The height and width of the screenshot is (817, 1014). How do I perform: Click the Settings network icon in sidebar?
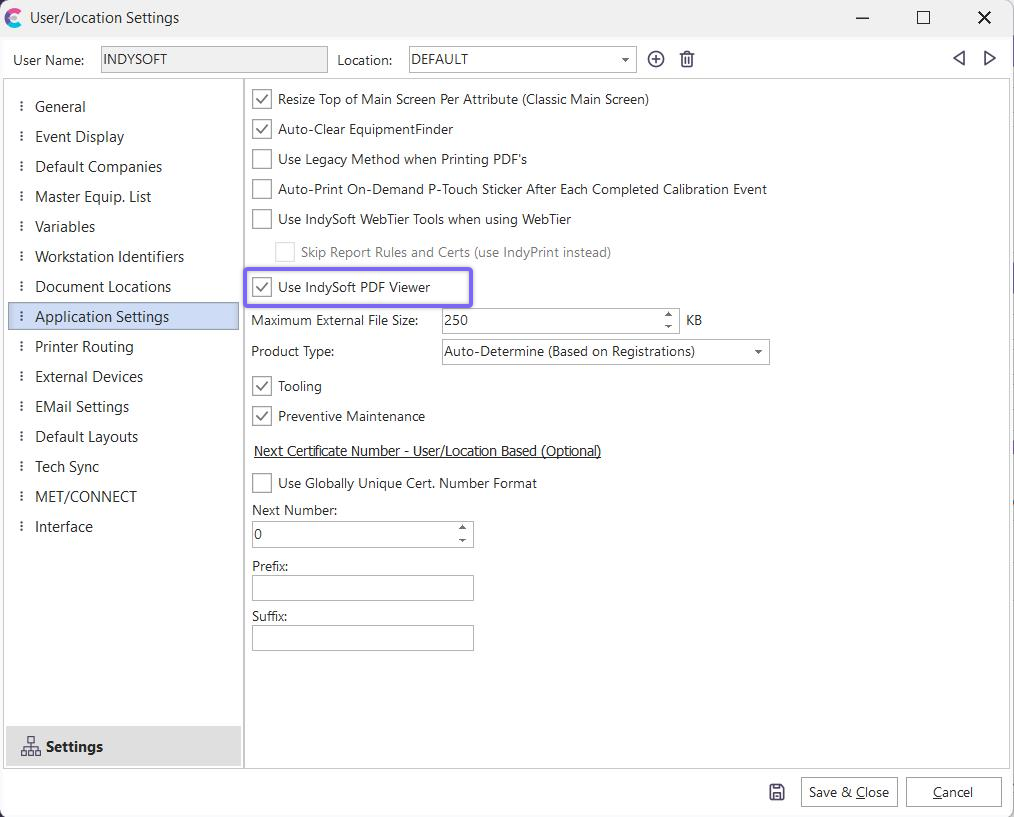coord(31,747)
